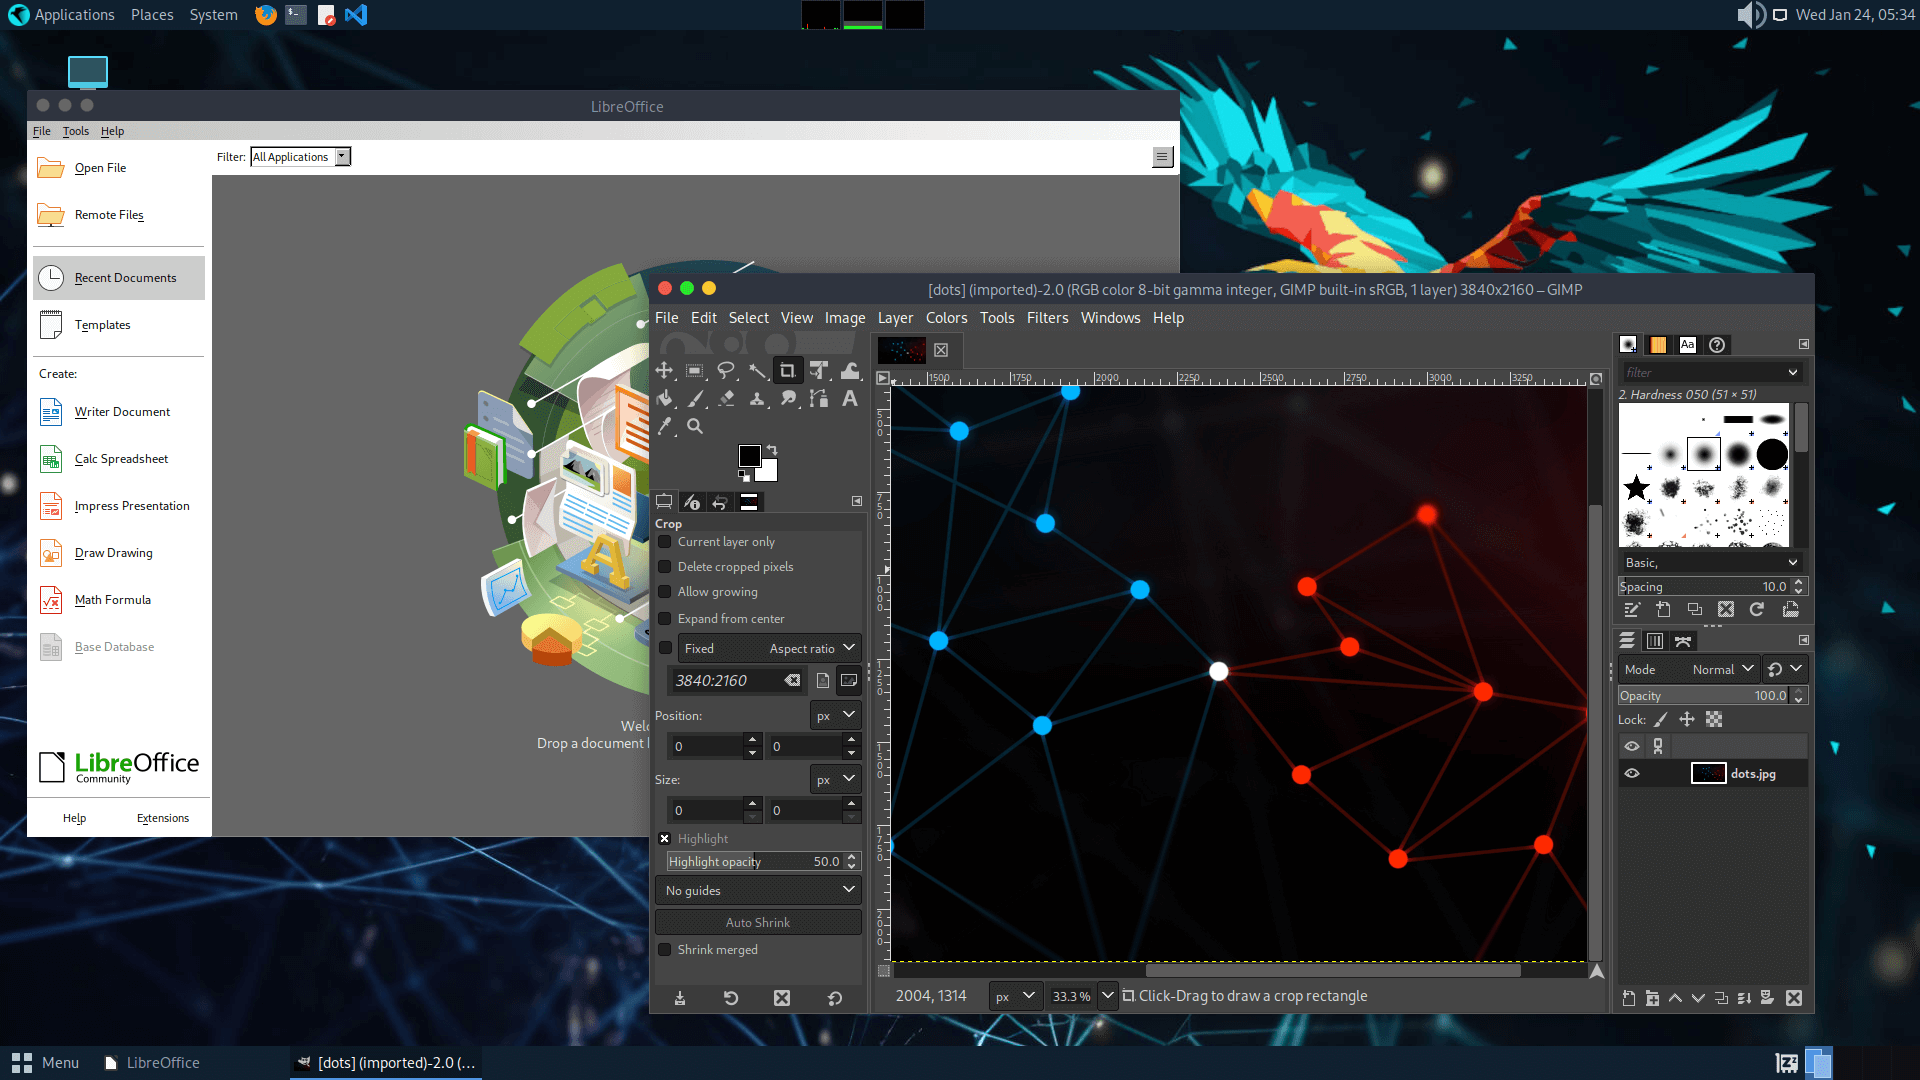This screenshot has height=1080, width=1920.
Task: Open Recent Documents in LibreOffice
Action: [124, 277]
